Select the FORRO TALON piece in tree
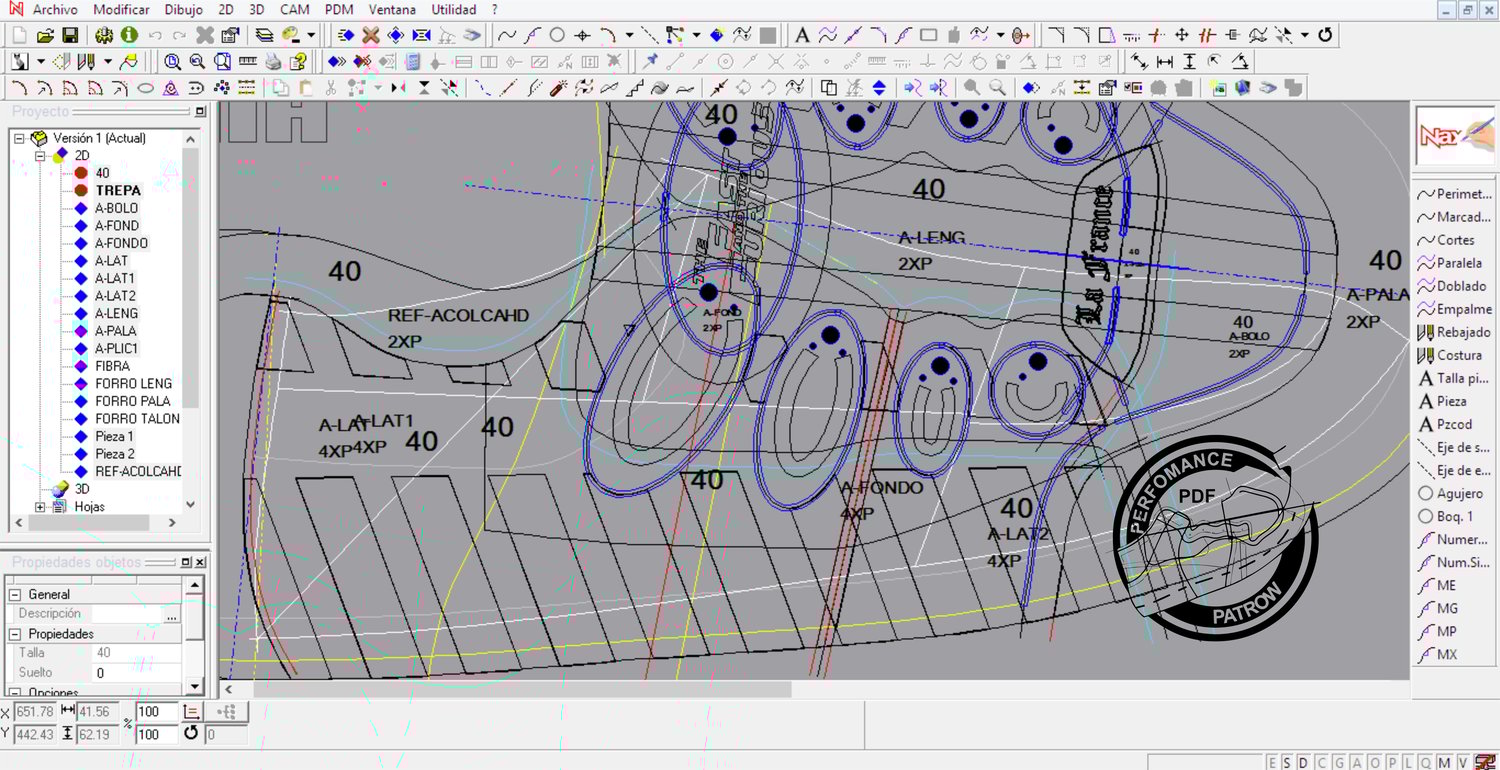This screenshot has height=770, width=1500. (x=137, y=419)
